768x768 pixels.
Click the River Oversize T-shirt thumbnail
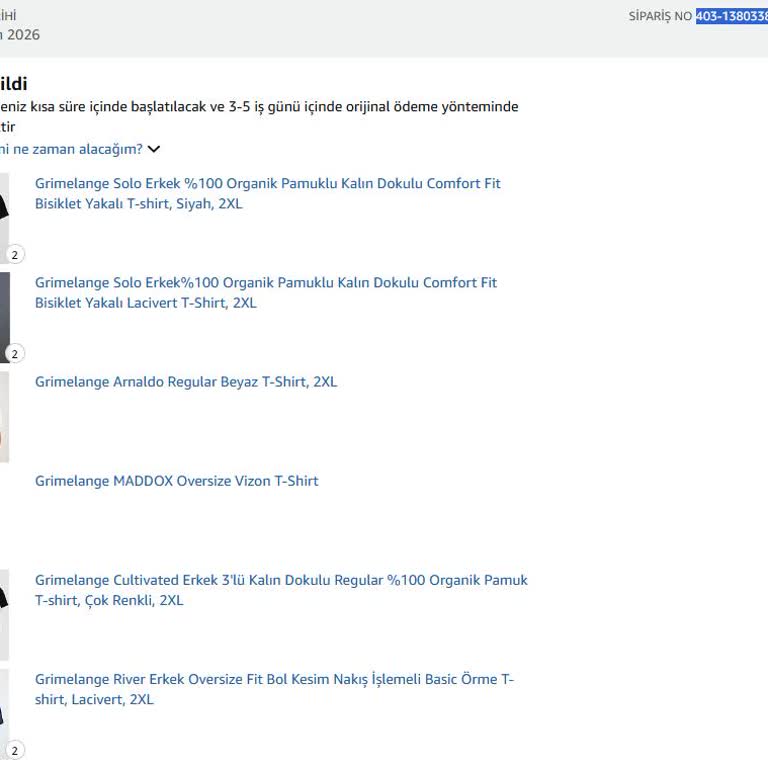(4, 714)
